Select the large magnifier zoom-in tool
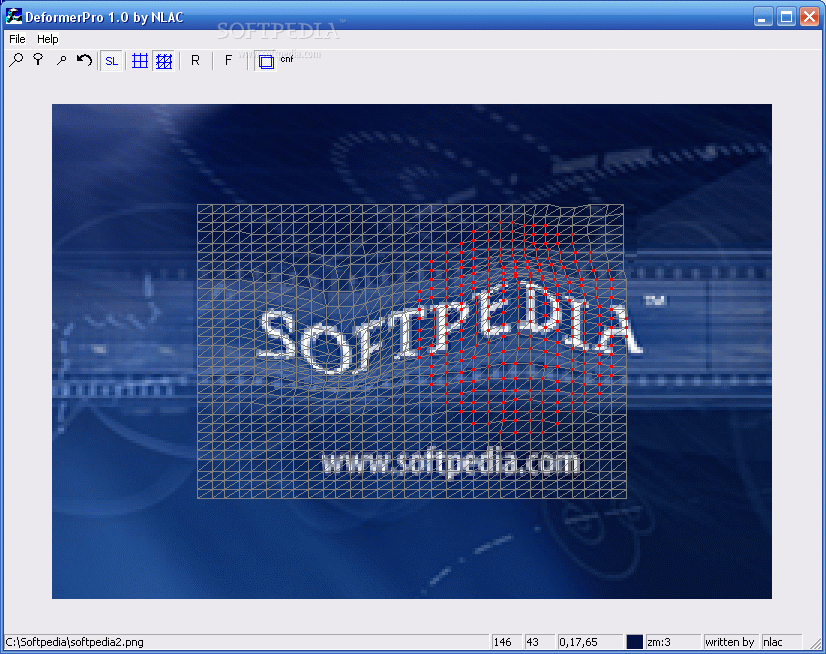This screenshot has width=826, height=654. [16, 61]
